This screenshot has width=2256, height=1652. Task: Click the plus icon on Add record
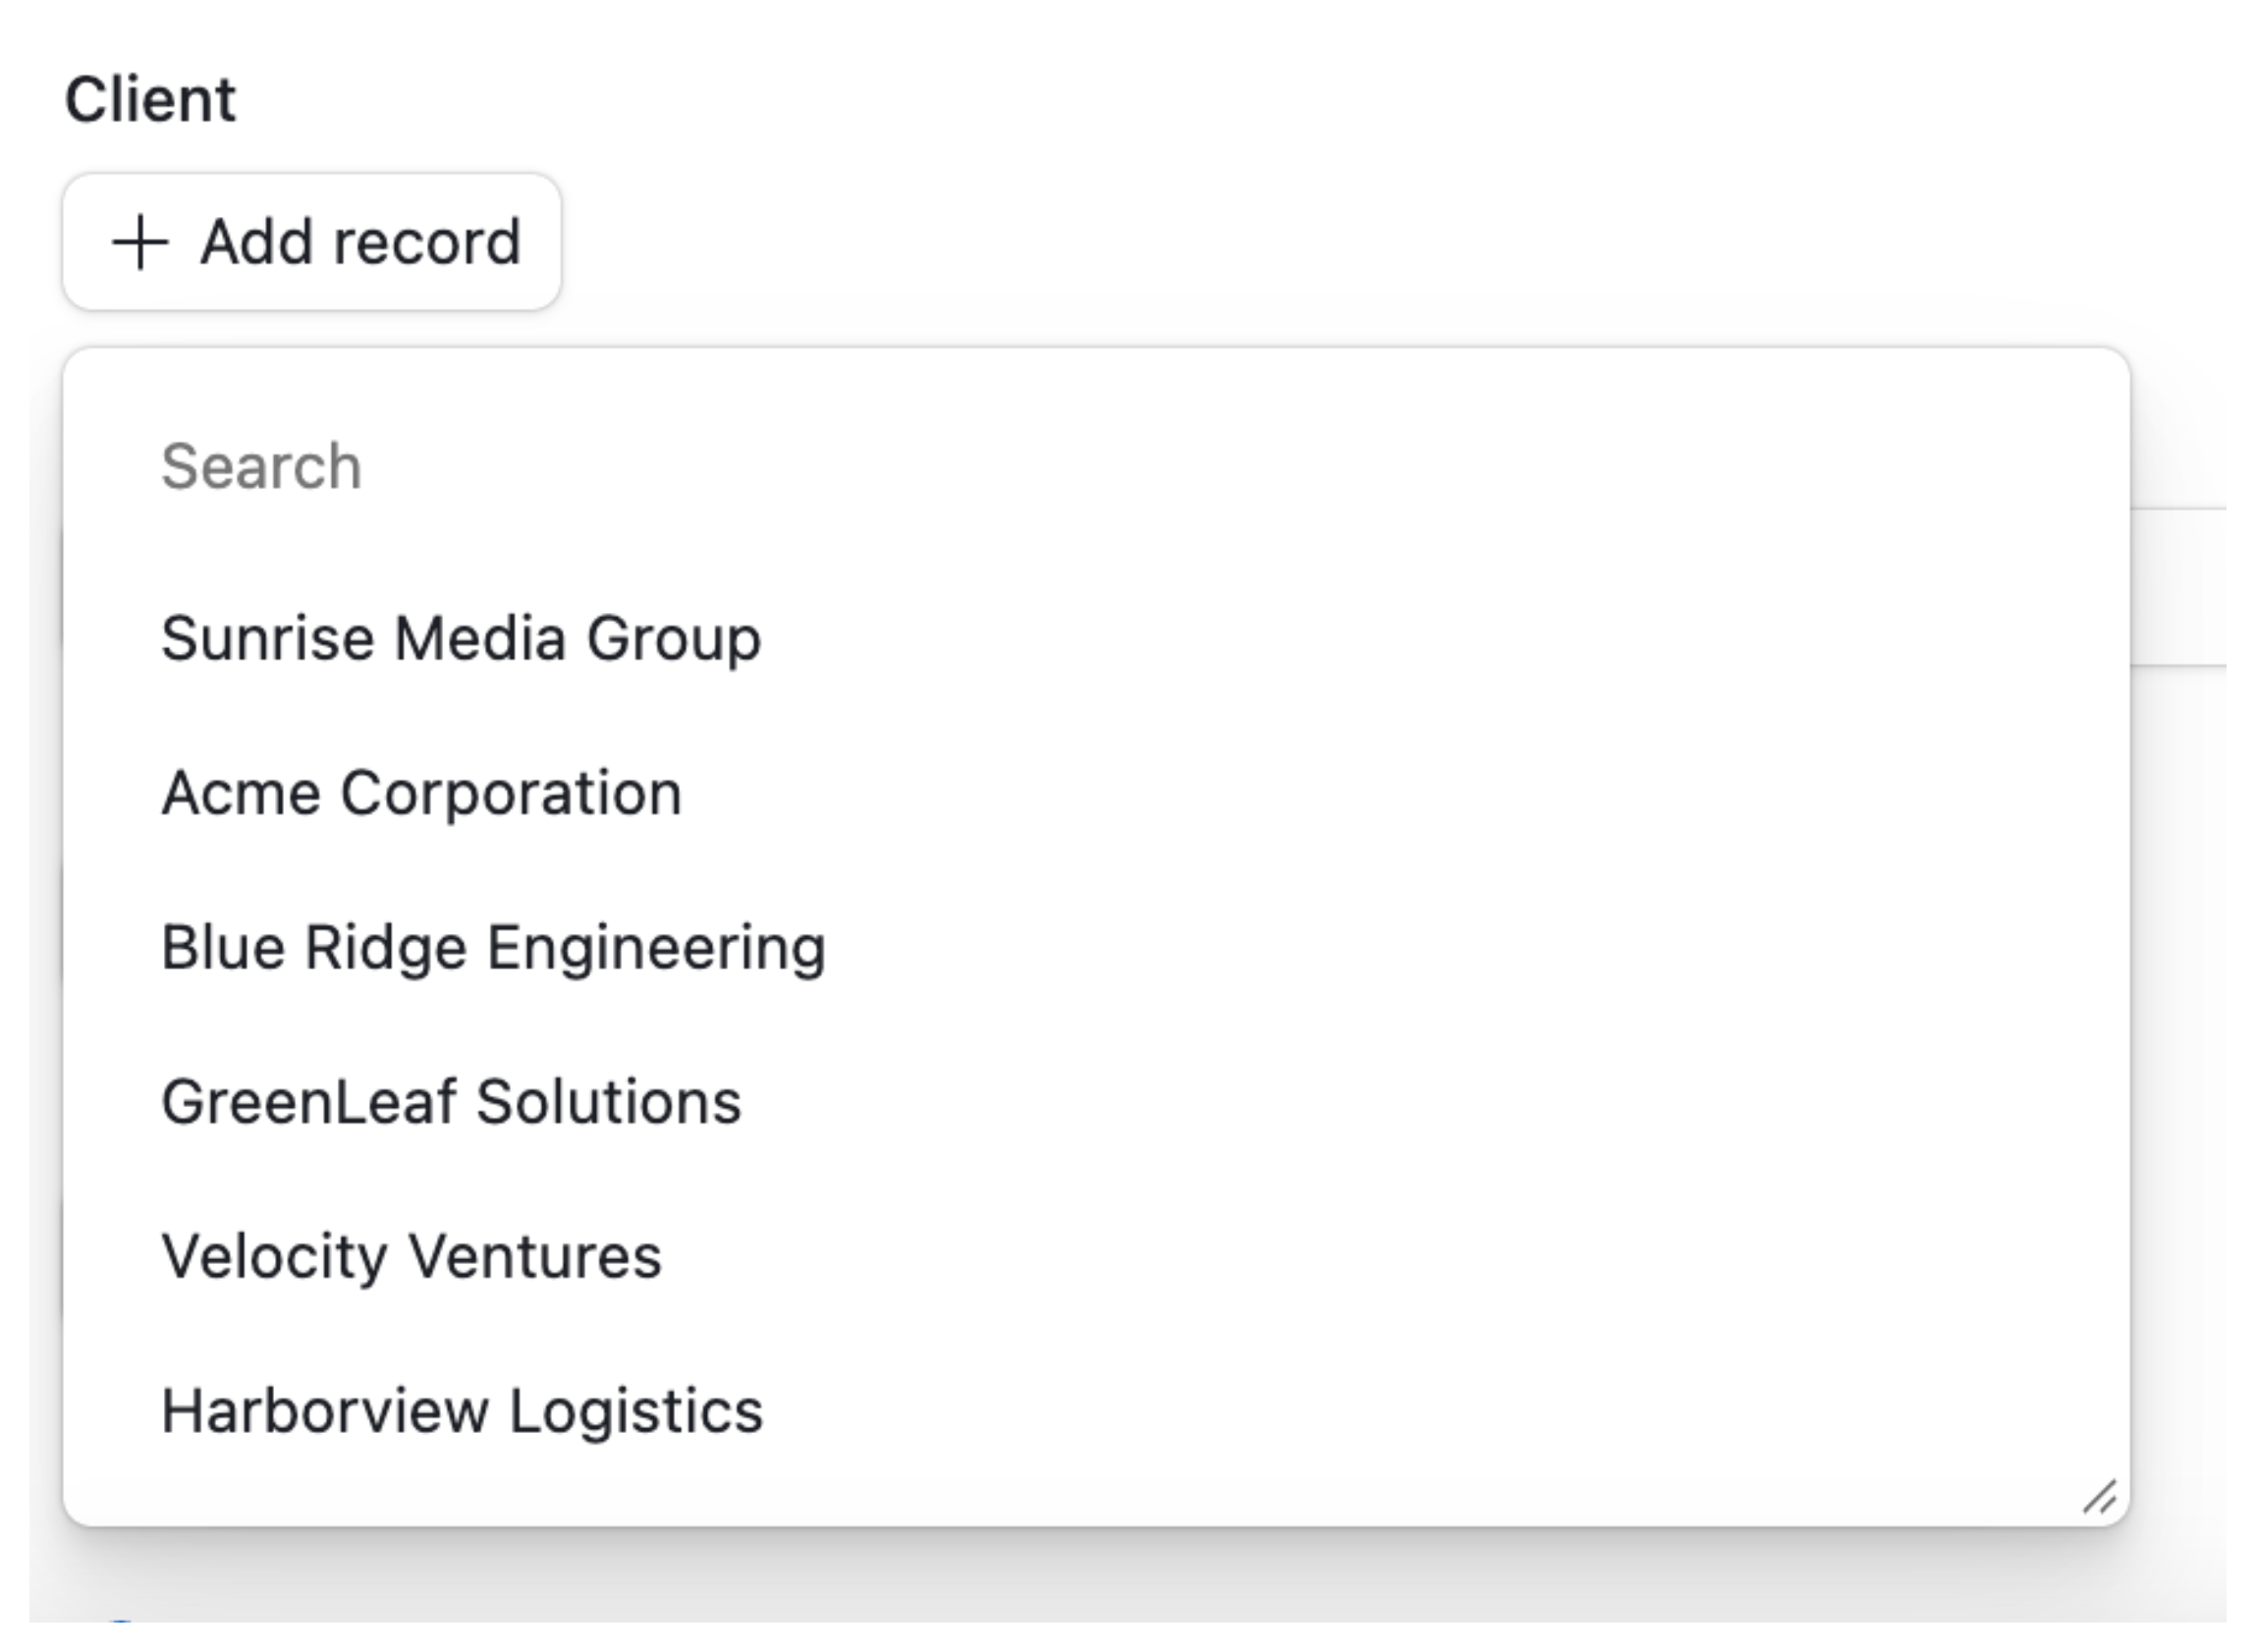(x=141, y=240)
